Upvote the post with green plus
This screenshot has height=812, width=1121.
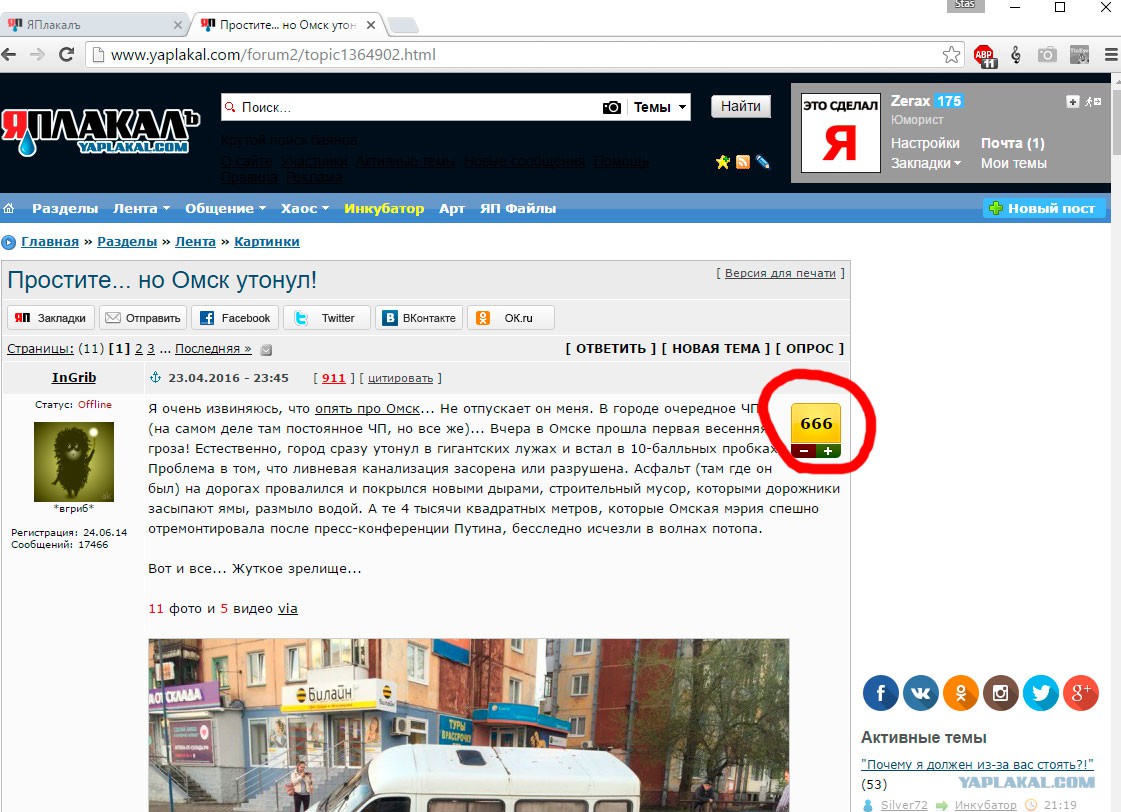click(828, 451)
